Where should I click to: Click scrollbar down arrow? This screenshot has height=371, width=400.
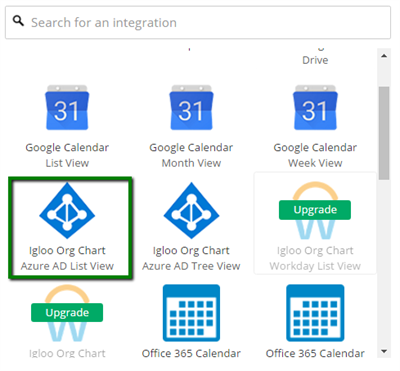[x=384, y=351]
